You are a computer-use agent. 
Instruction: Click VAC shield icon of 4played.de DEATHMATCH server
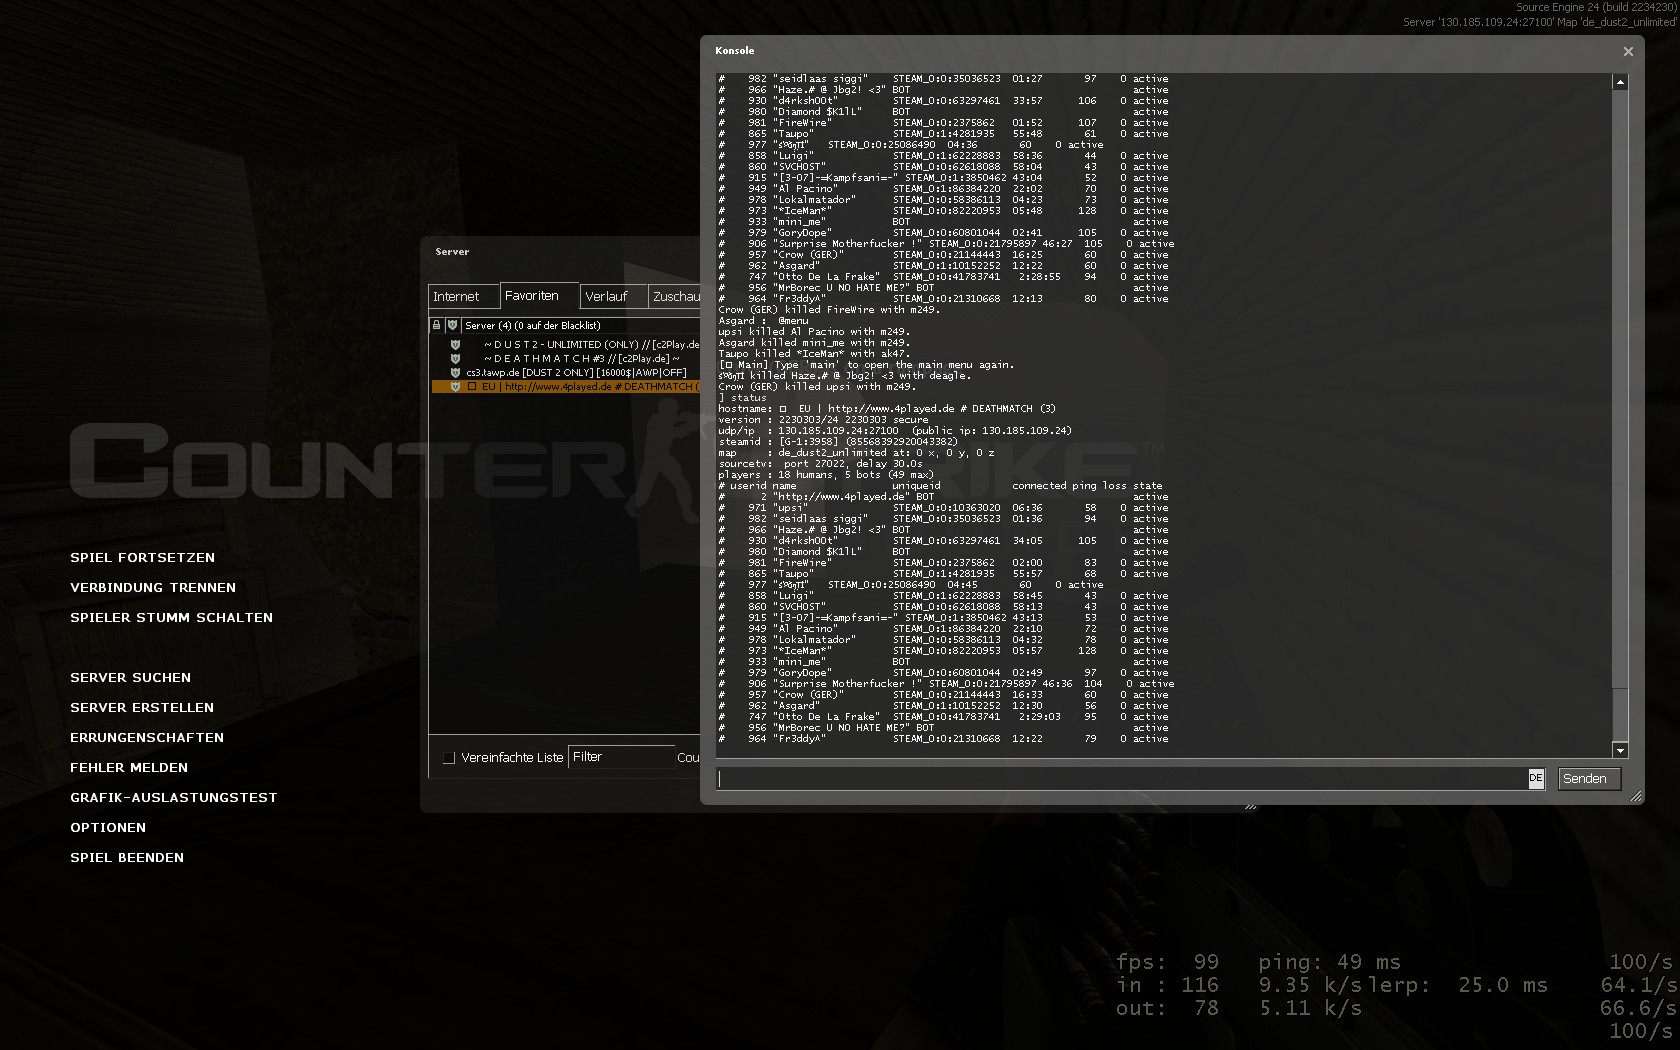455,386
